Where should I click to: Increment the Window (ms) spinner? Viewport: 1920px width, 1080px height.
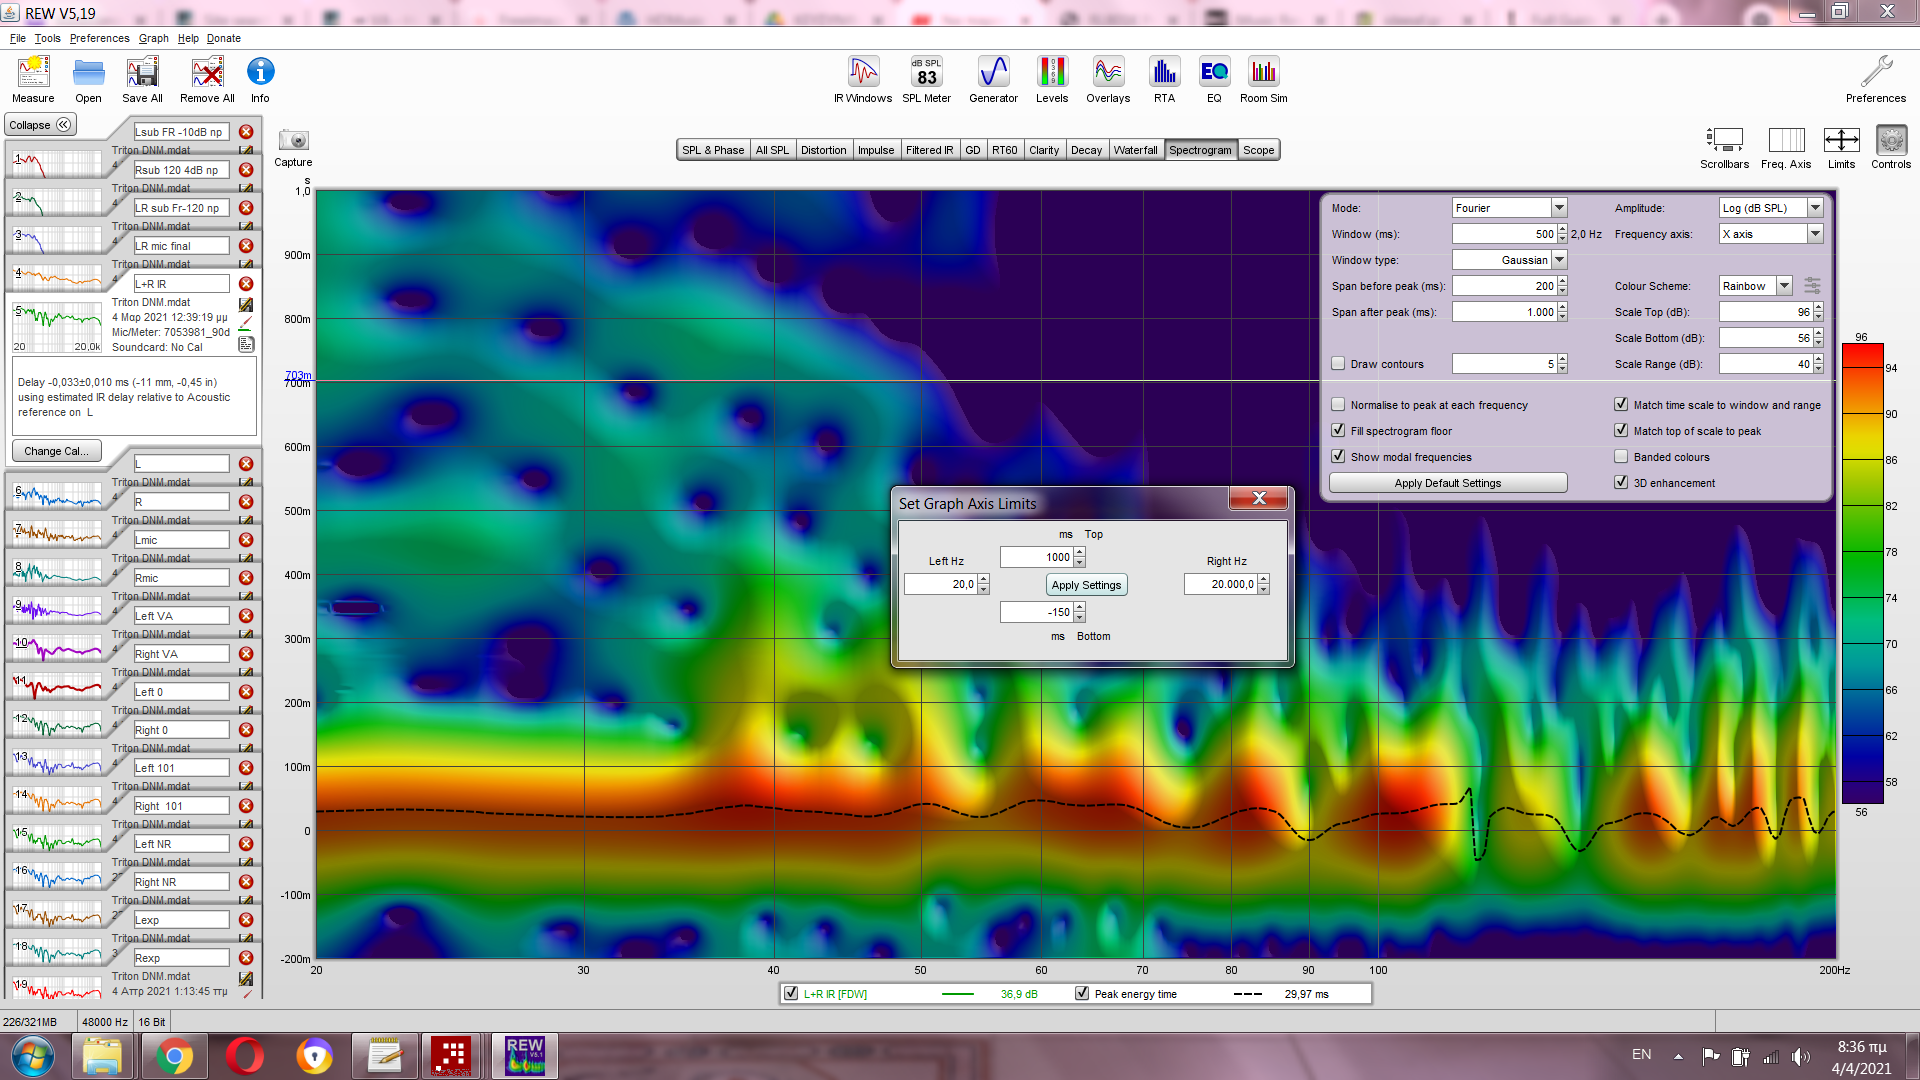(x=1562, y=230)
